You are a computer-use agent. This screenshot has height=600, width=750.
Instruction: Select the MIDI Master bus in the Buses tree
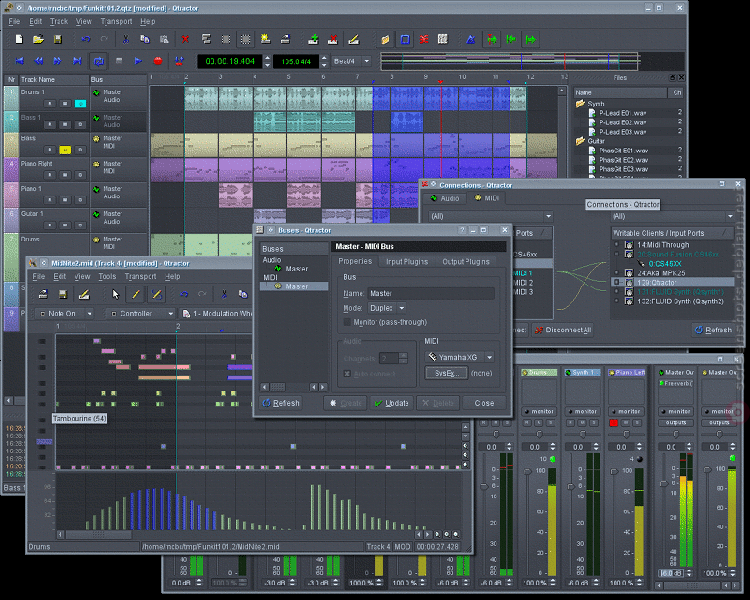coord(294,286)
